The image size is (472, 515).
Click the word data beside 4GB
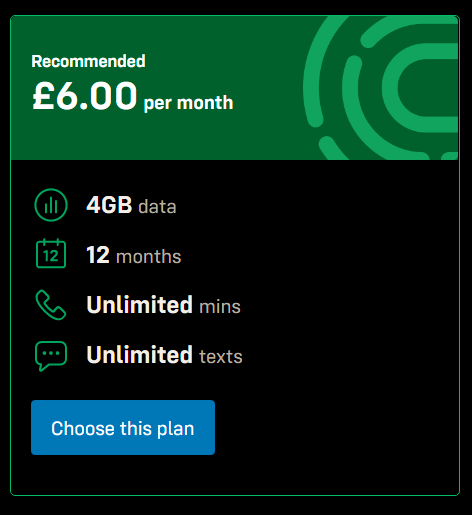(157, 207)
